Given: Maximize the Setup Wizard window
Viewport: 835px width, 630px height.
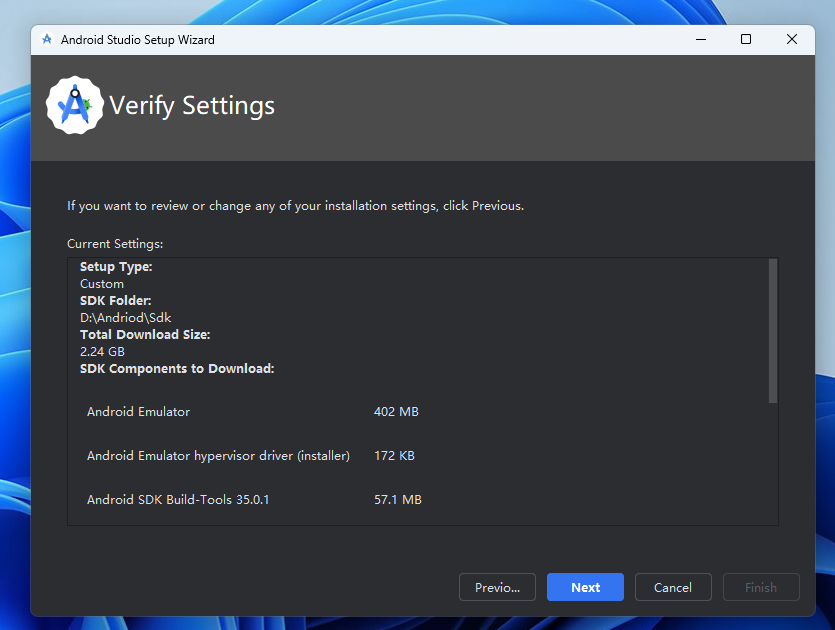Looking at the screenshot, I should click(x=746, y=39).
